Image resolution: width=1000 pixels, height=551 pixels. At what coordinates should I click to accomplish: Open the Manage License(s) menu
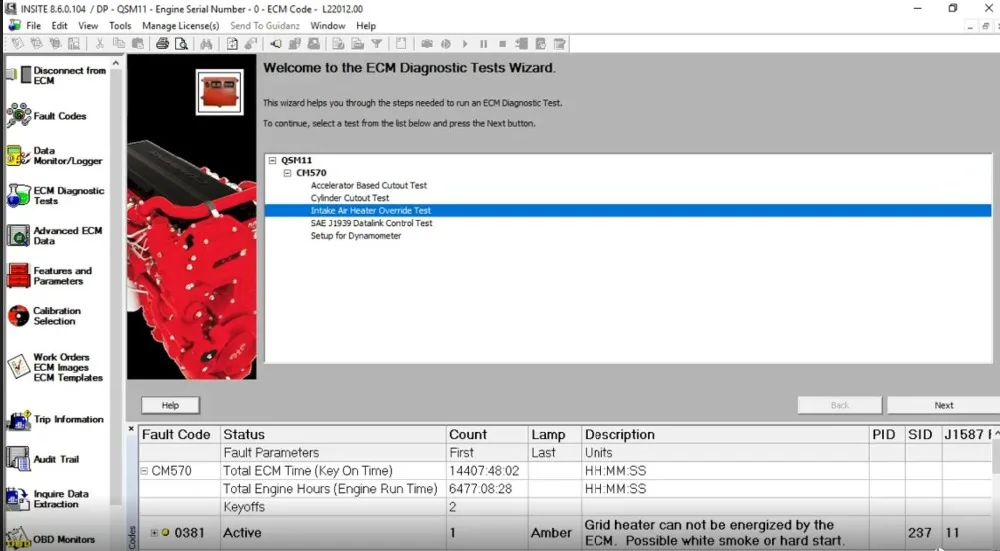tap(180, 26)
